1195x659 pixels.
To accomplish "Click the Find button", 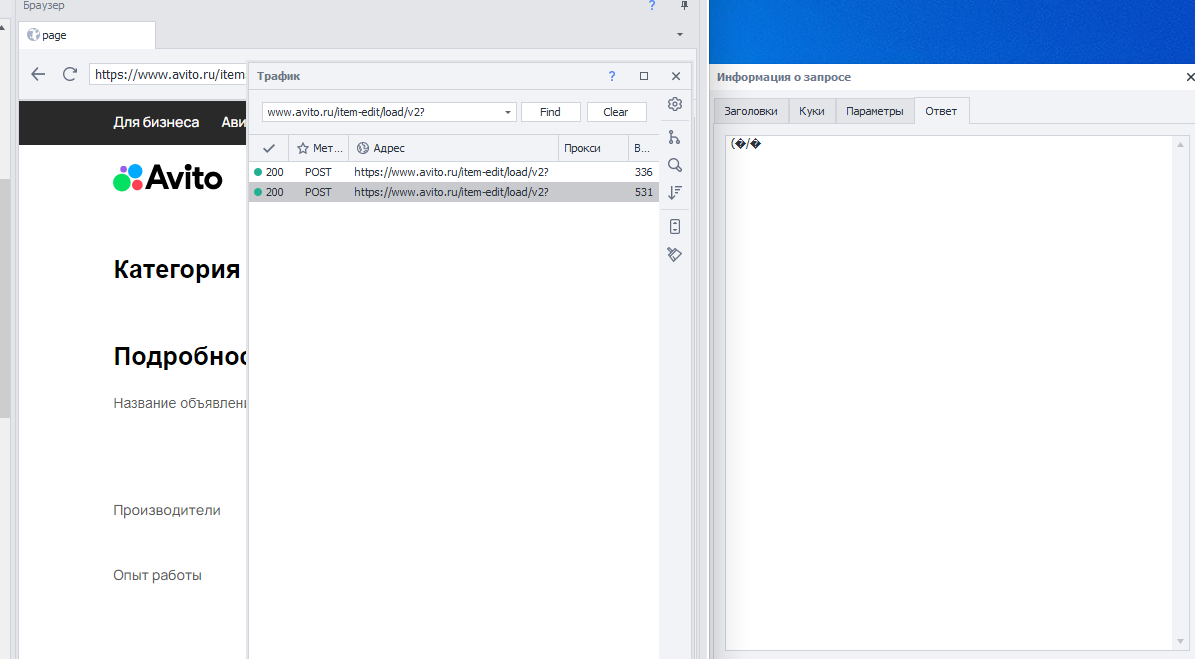I will tap(550, 112).
